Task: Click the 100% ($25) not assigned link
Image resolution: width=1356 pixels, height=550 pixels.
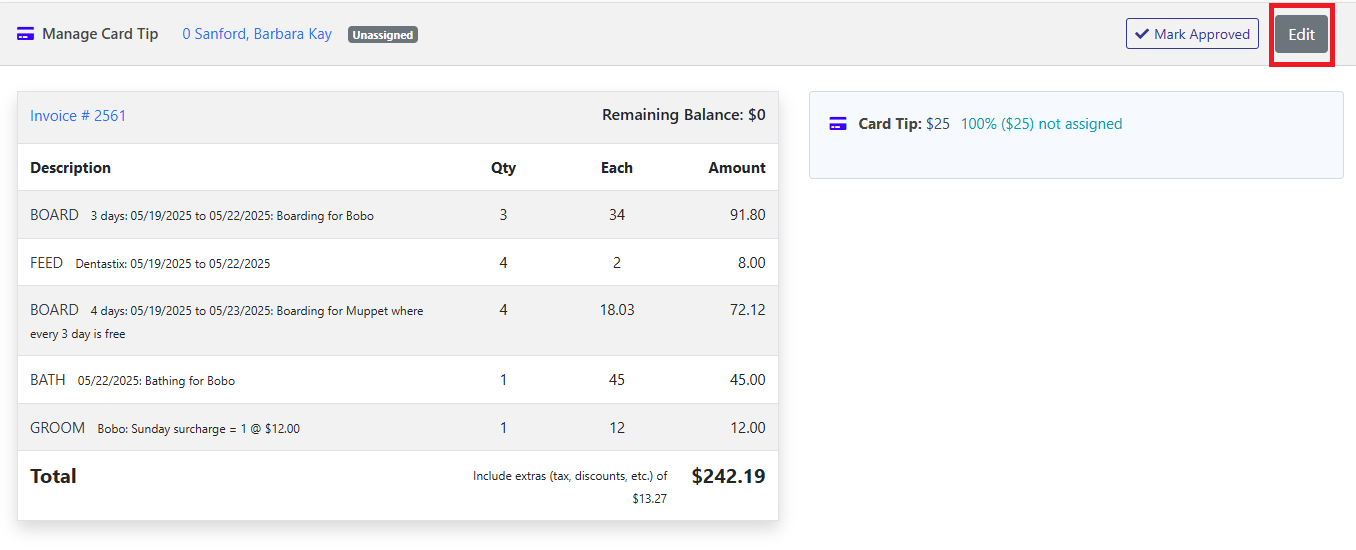Action: tap(1041, 124)
